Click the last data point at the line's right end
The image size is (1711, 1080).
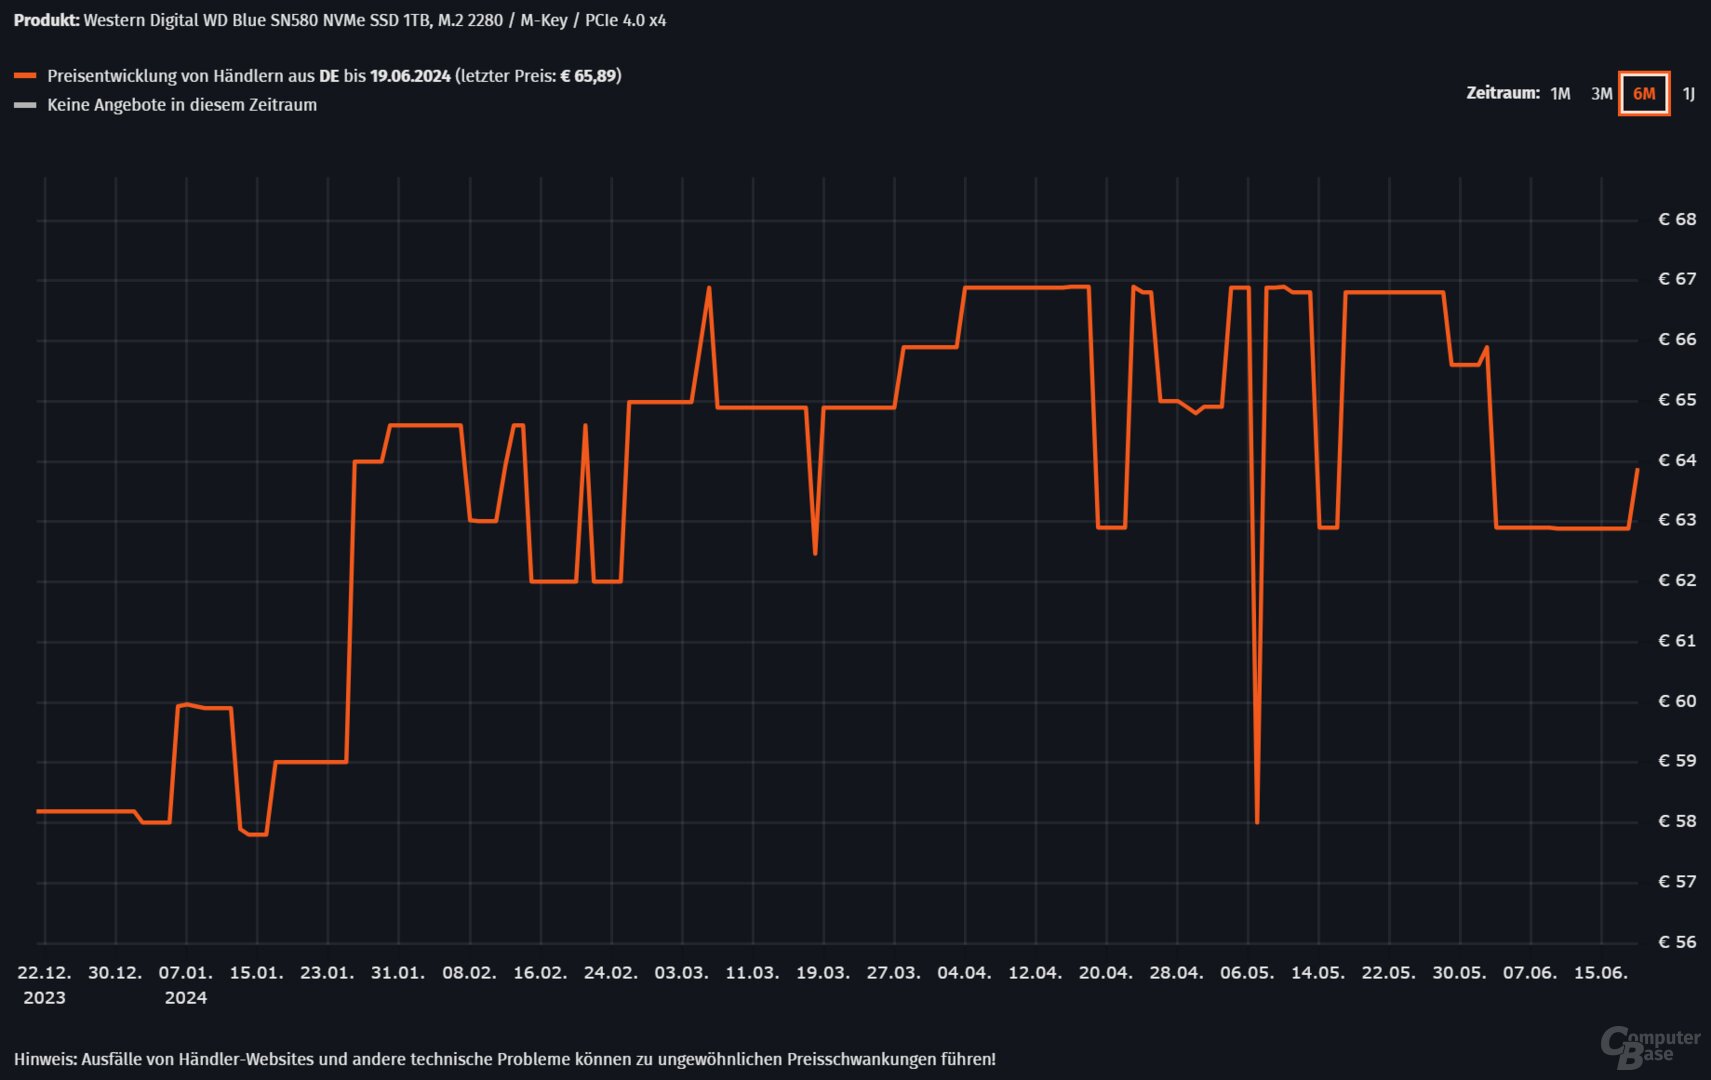click(x=1637, y=470)
